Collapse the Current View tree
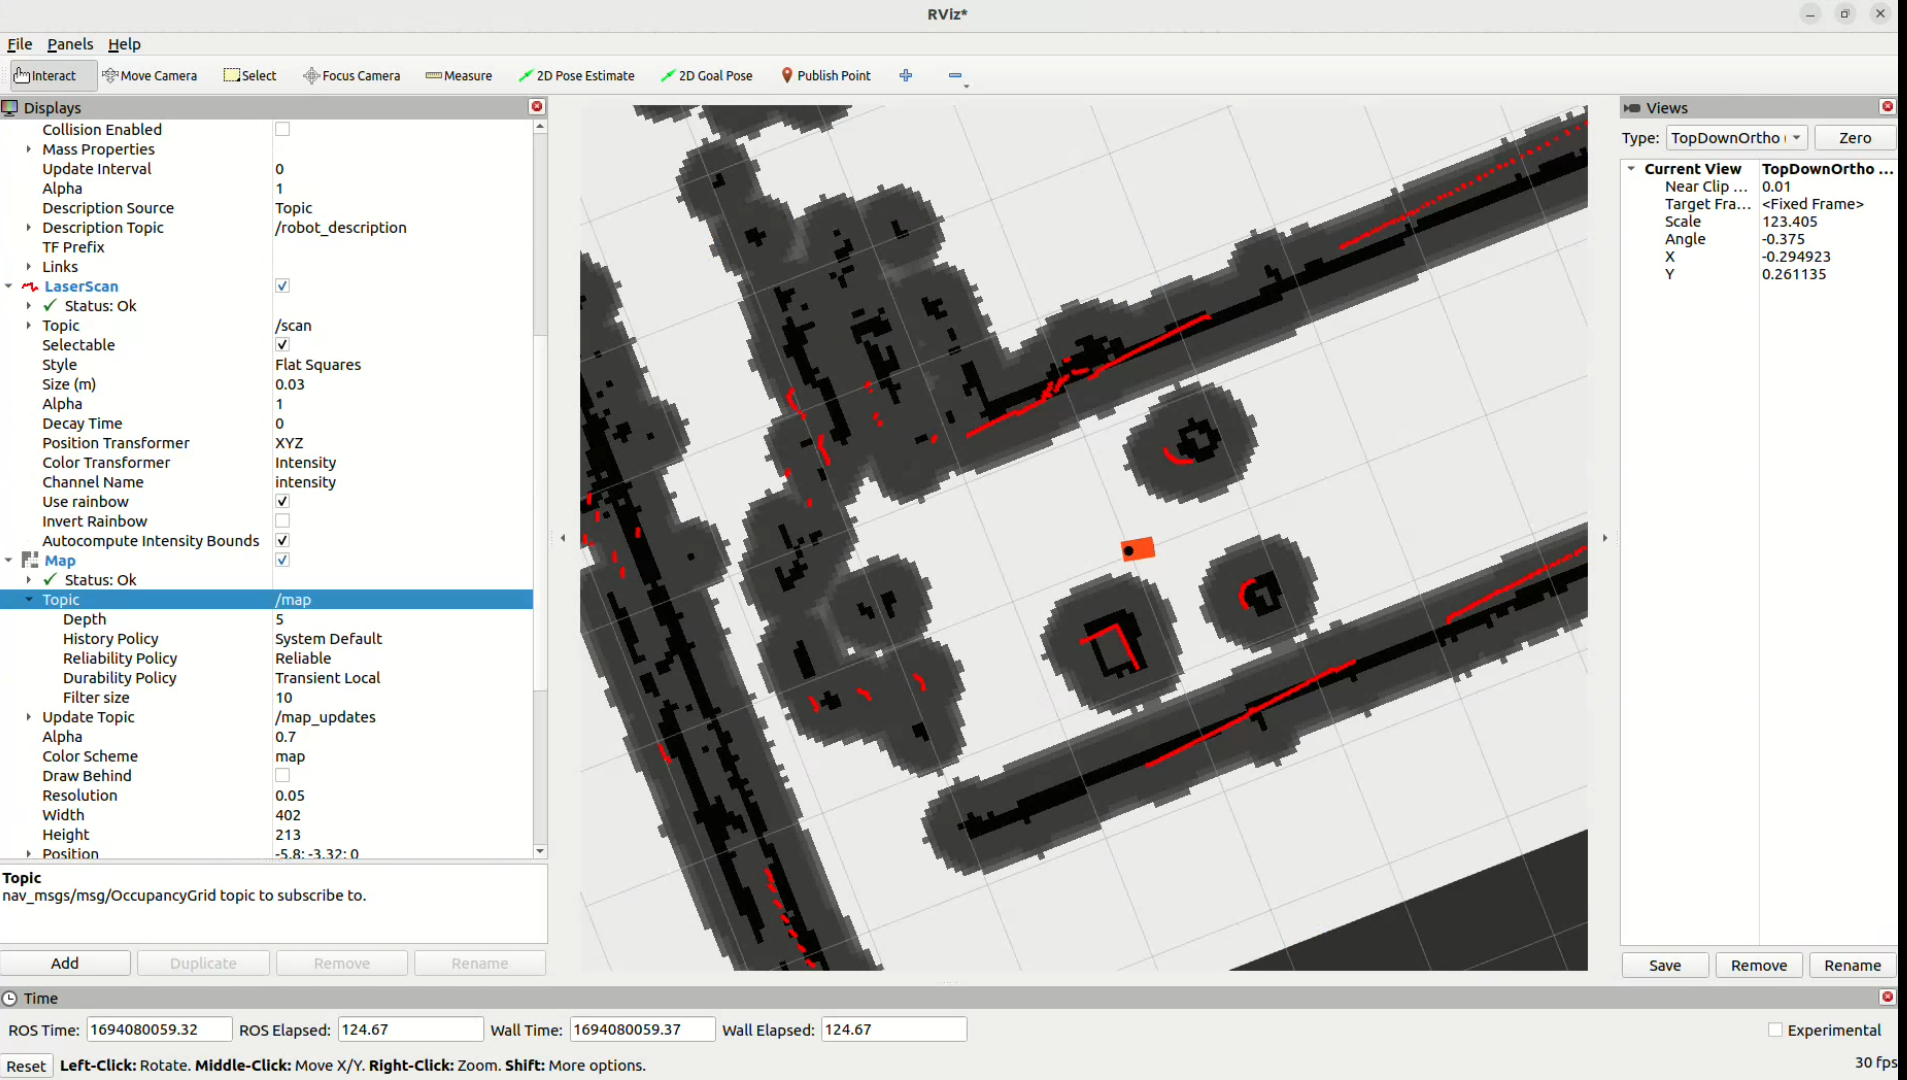The image size is (1907, 1080). click(x=1631, y=169)
